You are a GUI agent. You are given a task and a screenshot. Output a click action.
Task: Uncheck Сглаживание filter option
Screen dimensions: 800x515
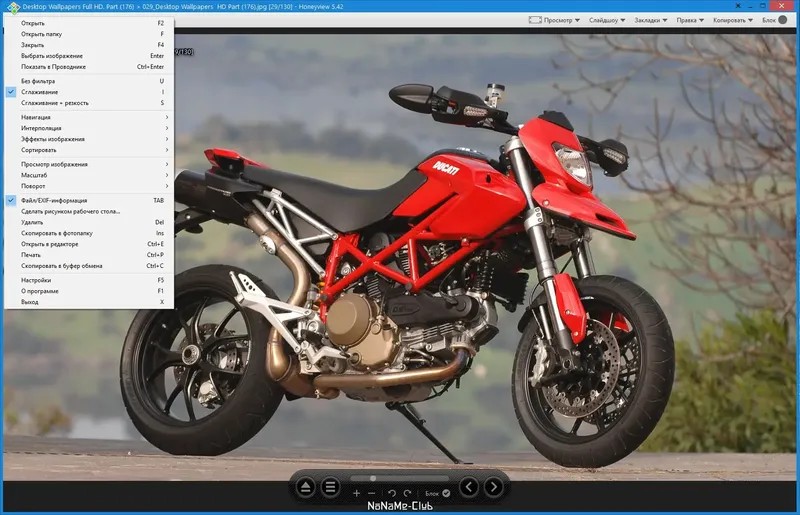[x=89, y=92]
